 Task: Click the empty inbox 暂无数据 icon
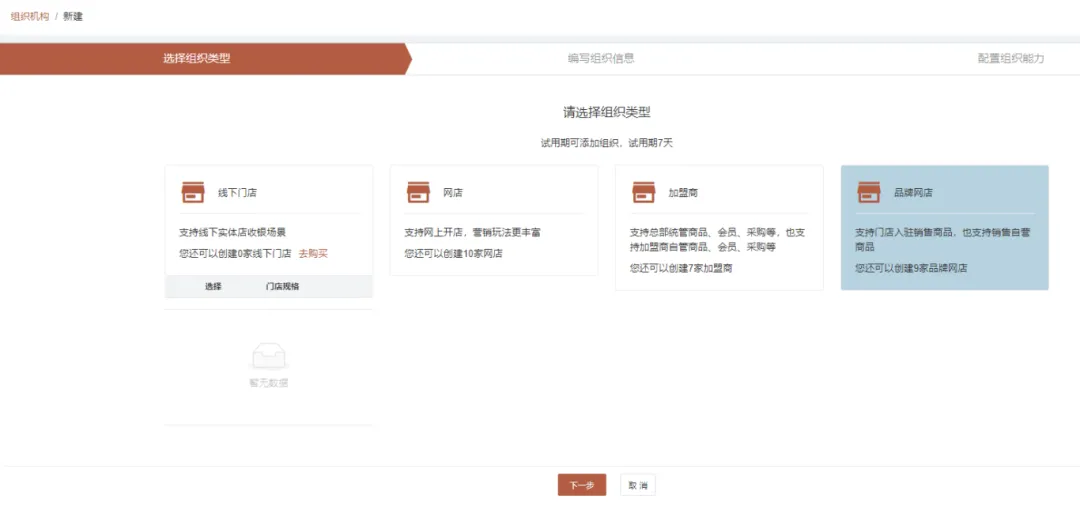pyautogui.click(x=269, y=356)
